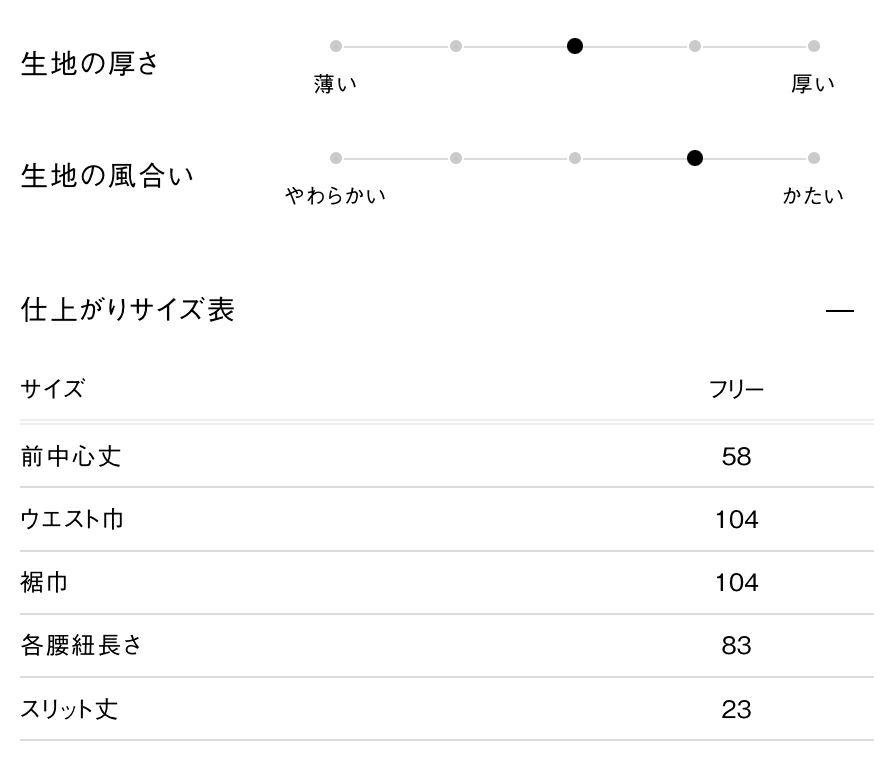Click the やわらかい label
Image resolution: width=890 pixels, height=762 pixels.
point(335,196)
